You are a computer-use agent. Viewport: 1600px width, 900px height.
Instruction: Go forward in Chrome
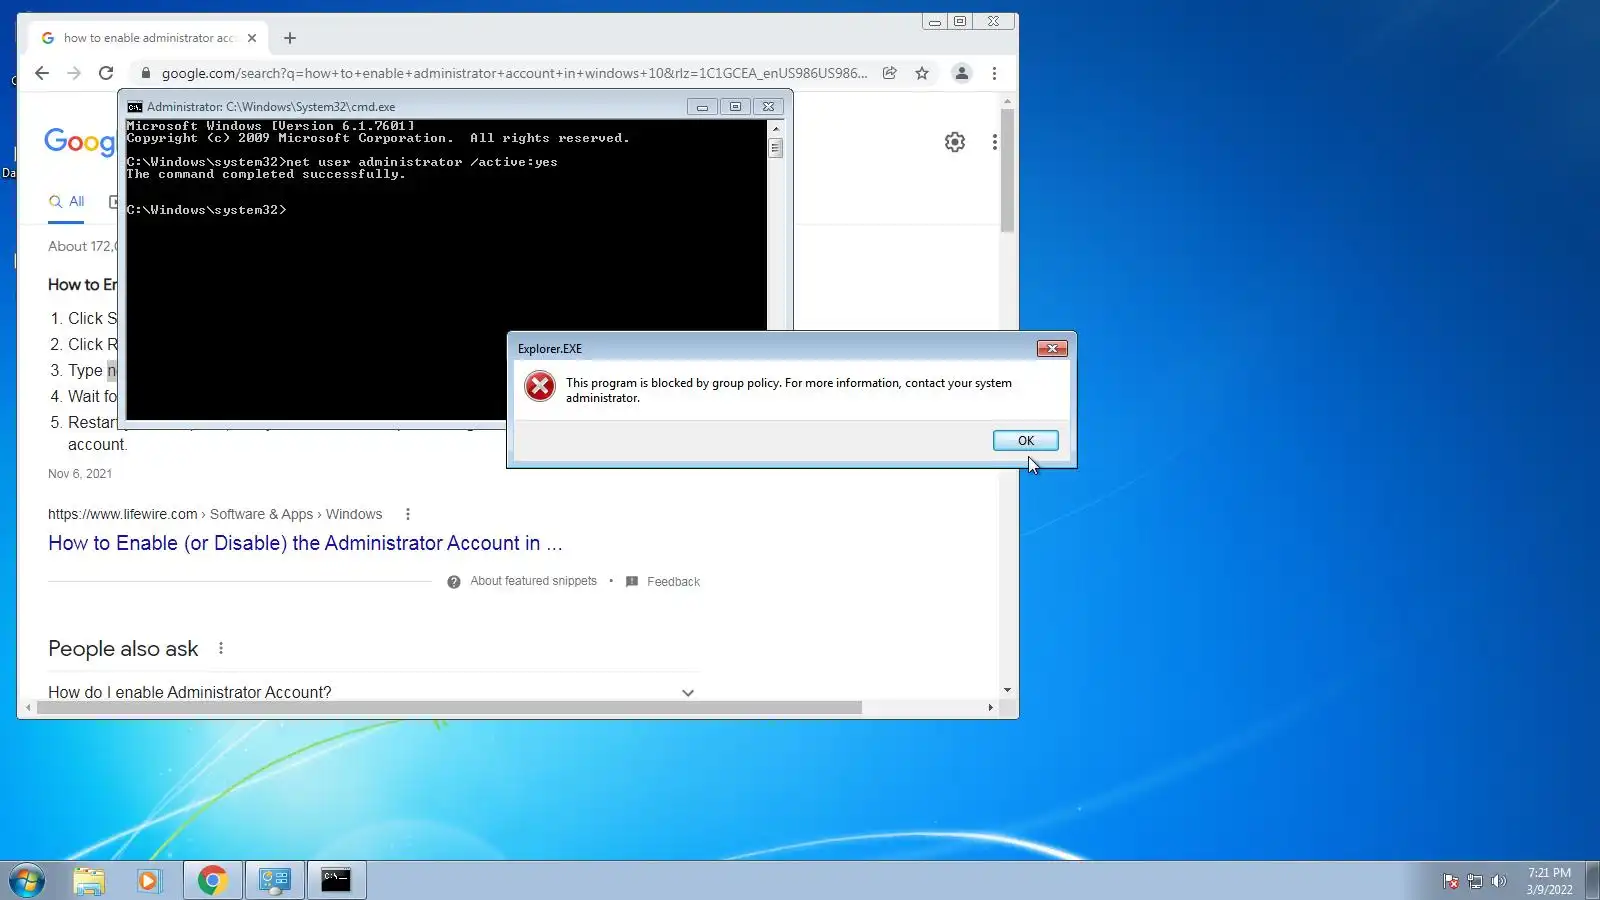(x=74, y=73)
